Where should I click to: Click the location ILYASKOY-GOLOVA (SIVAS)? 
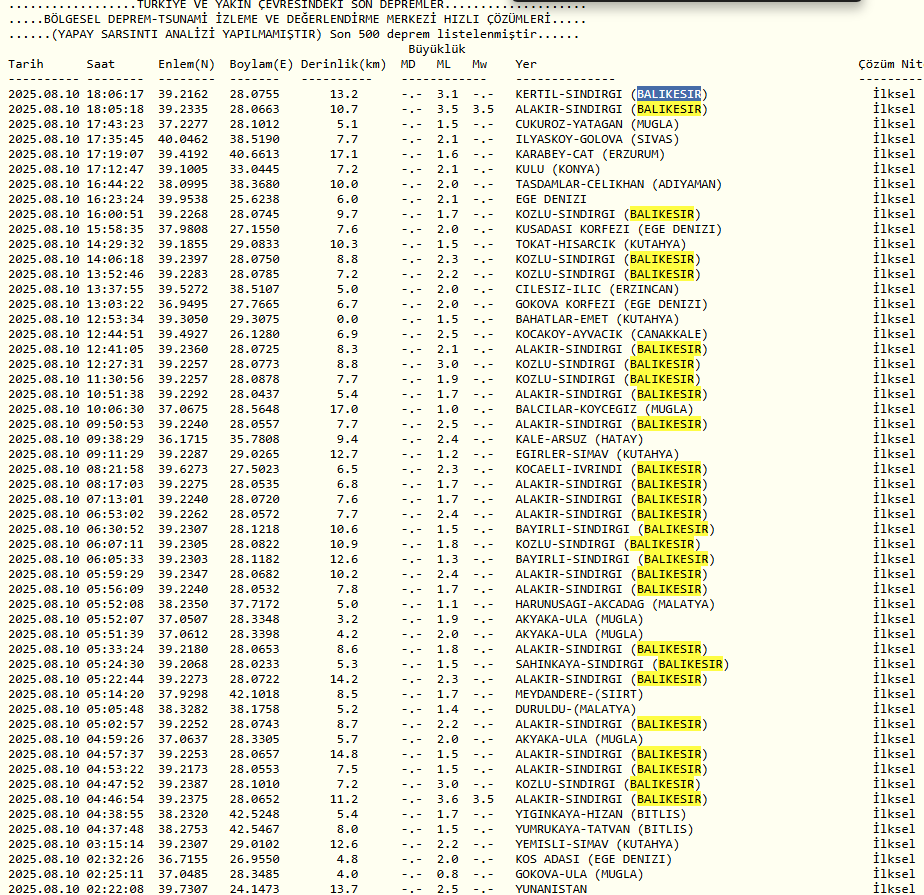pyautogui.click(x=597, y=139)
